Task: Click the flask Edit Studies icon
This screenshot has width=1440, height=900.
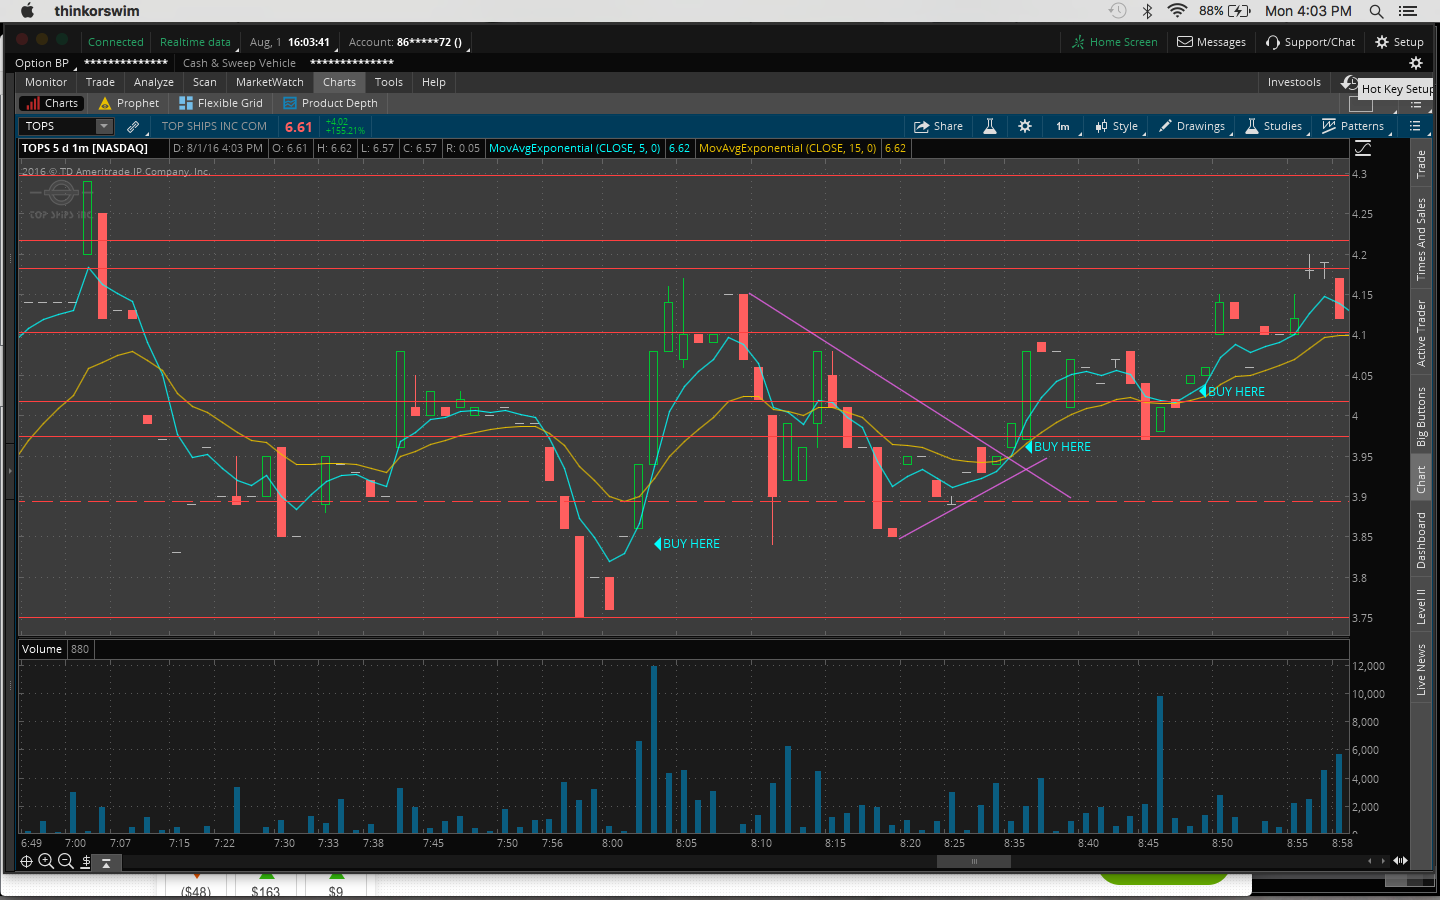Action: [990, 126]
